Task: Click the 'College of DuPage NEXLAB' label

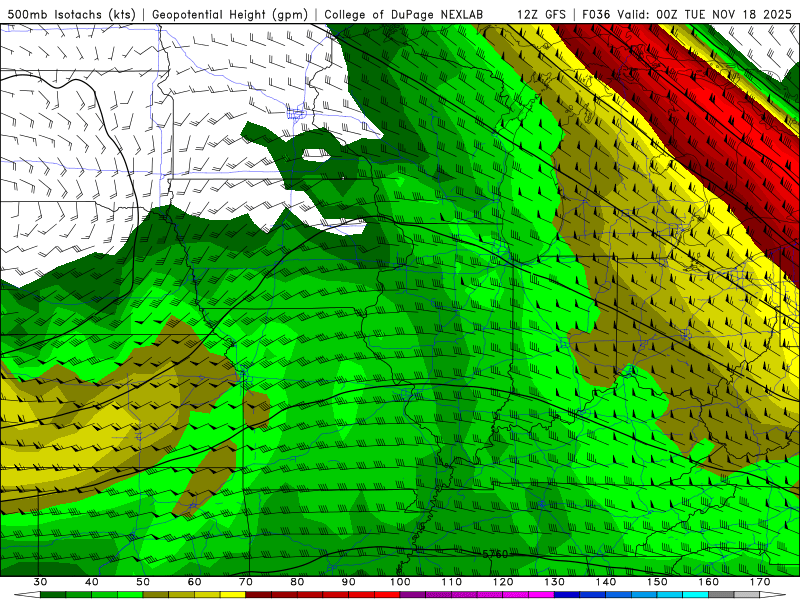Action: coord(404,15)
